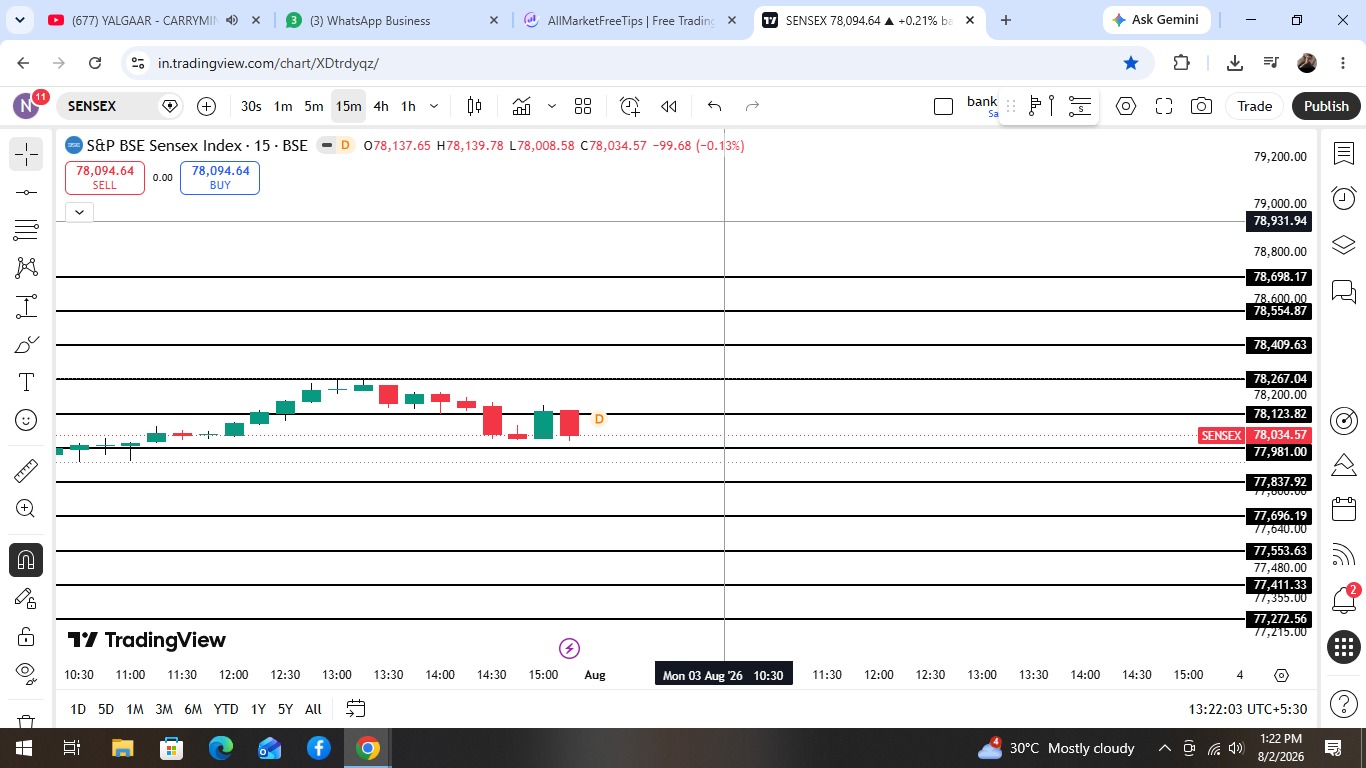Toggle the layout selection square checkbox
Image resolution: width=1366 pixels, height=768 pixels.
(x=943, y=106)
